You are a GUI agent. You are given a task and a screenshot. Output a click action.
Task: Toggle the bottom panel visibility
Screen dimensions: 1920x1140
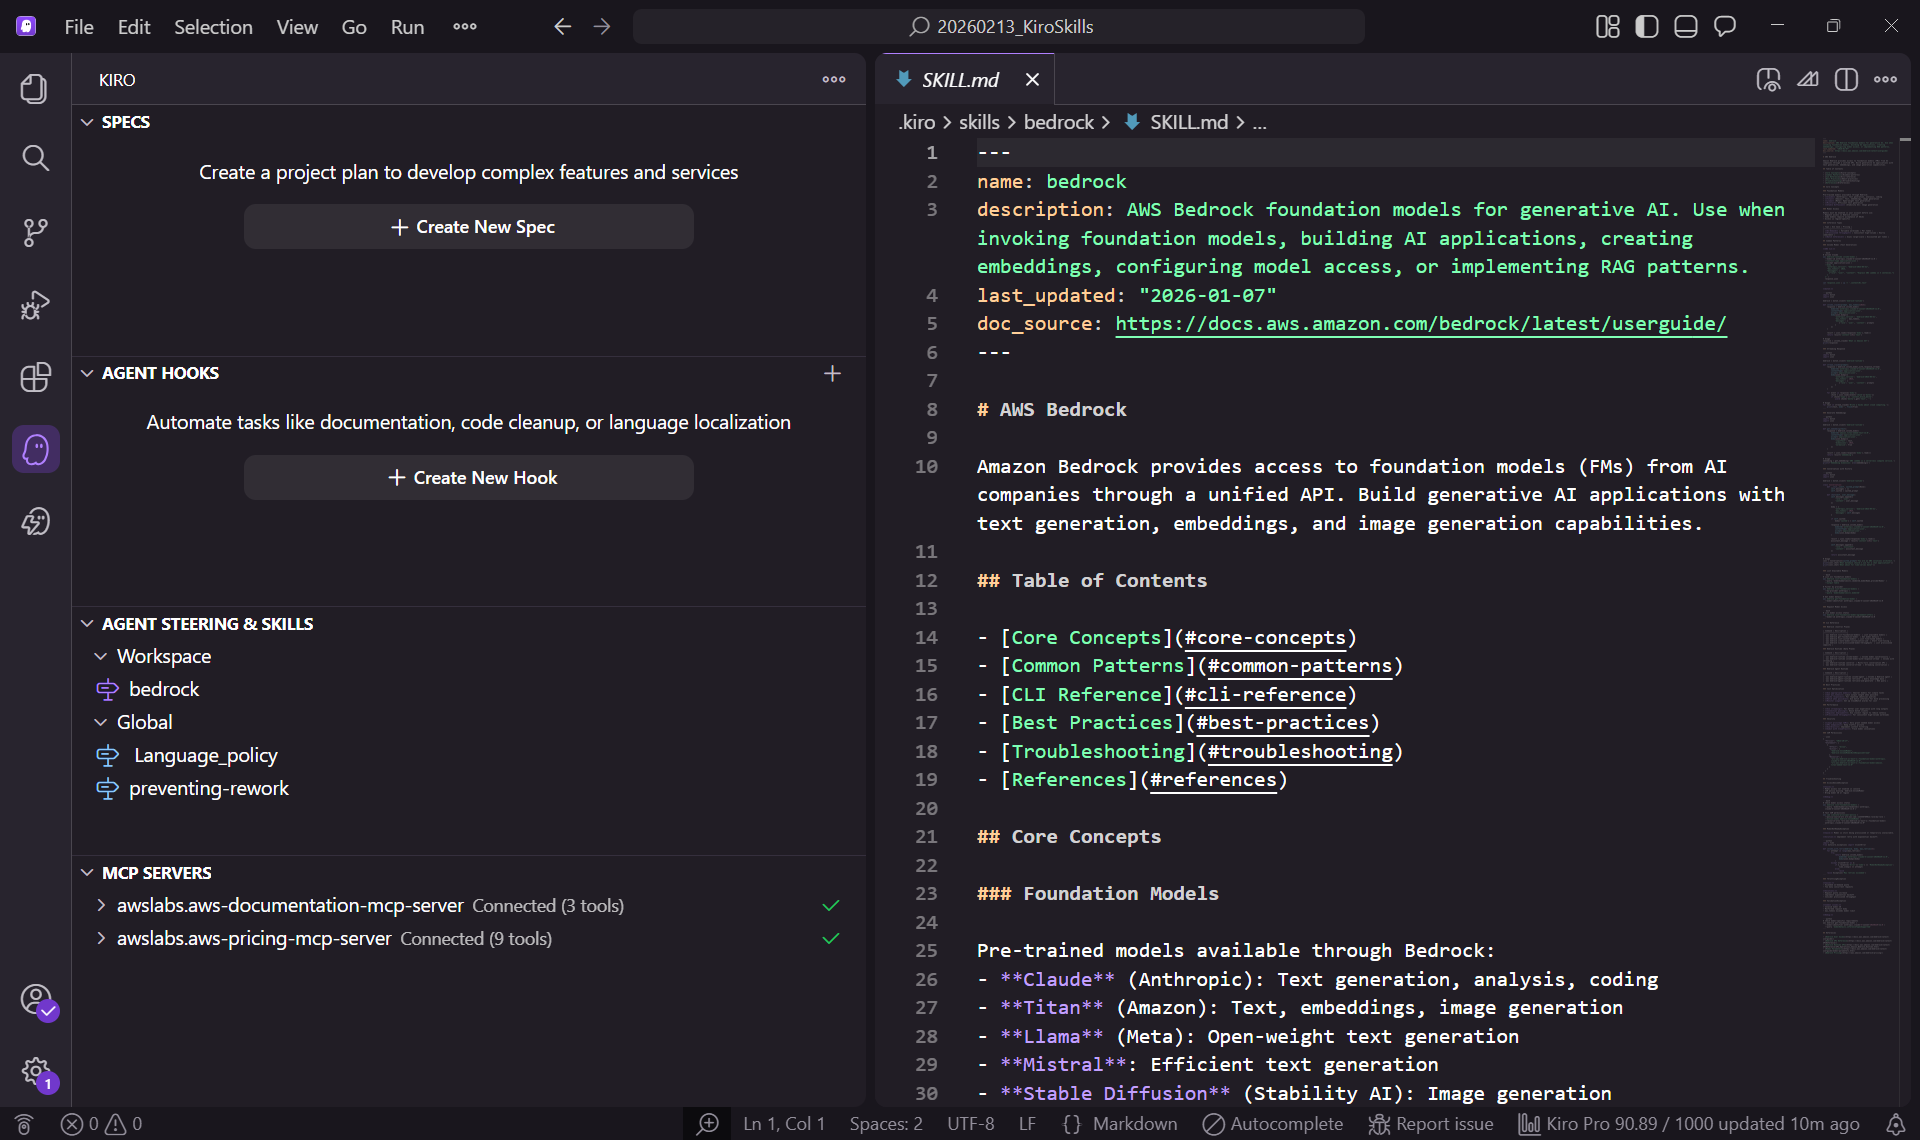coord(1685,26)
